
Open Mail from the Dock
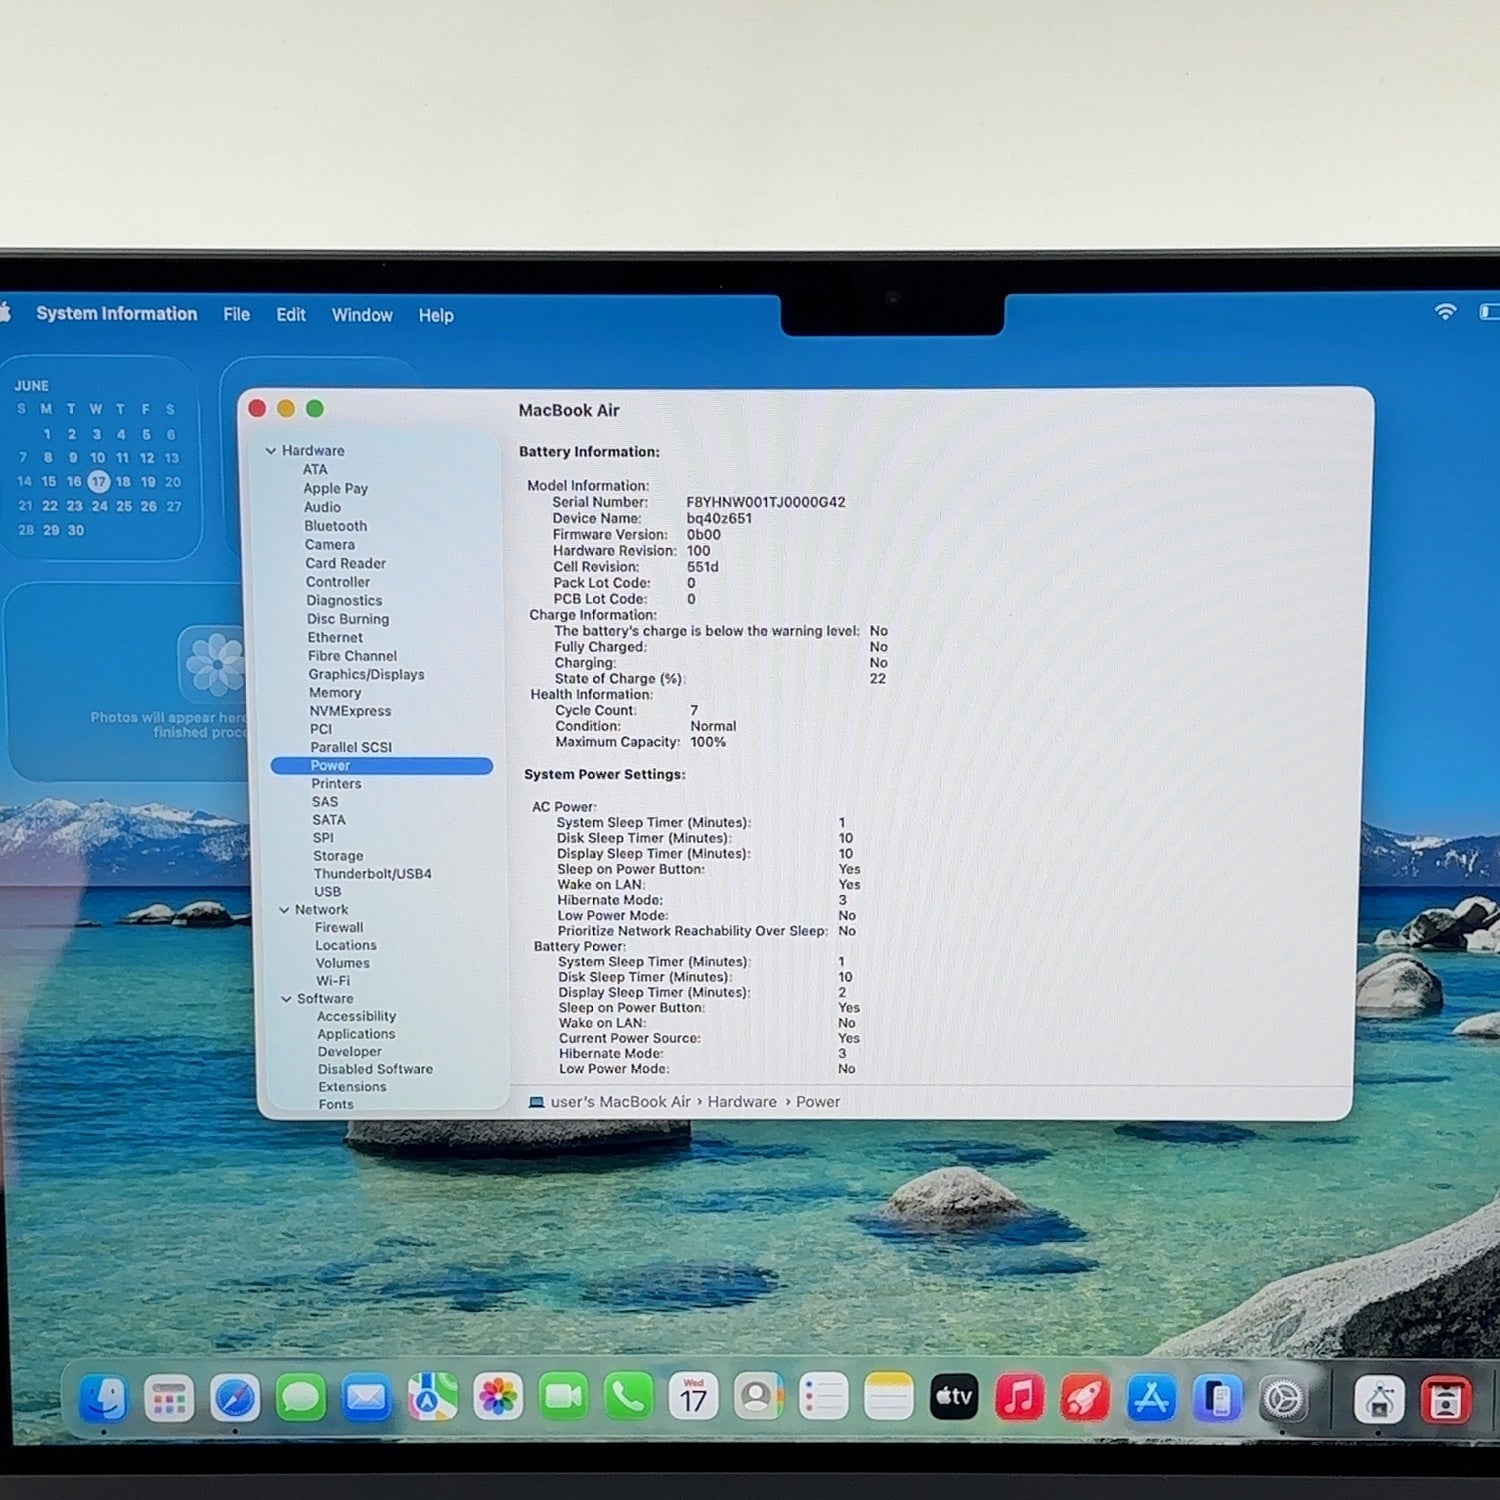click(366, 1398)
